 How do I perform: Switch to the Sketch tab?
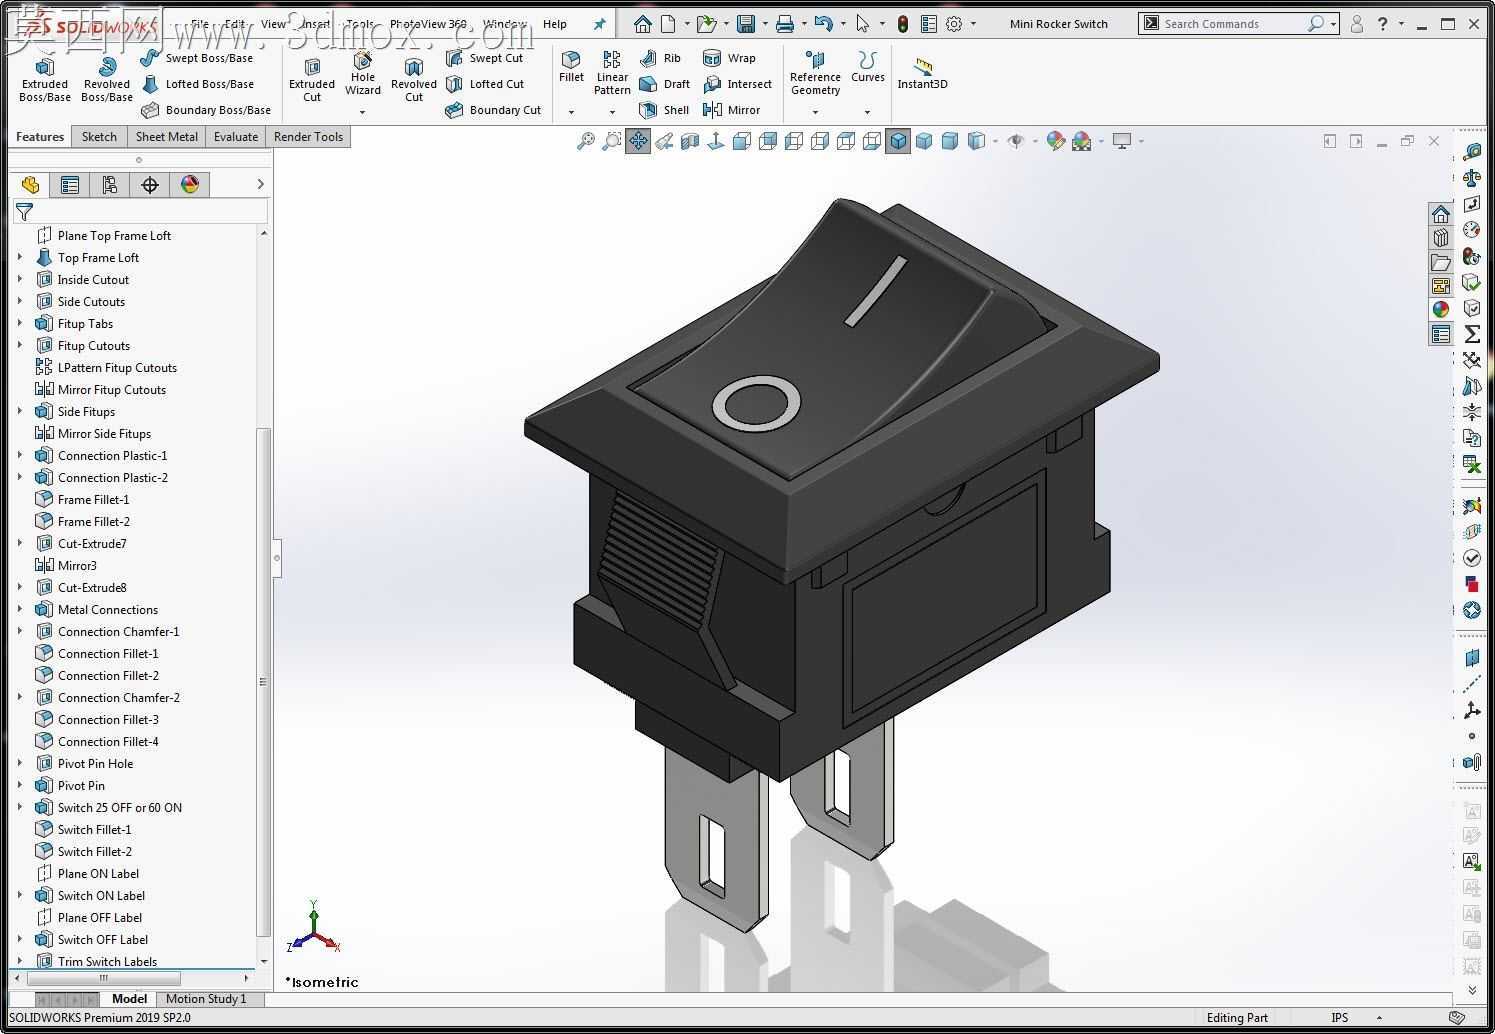pyautogui.click(x=99, y=137)
